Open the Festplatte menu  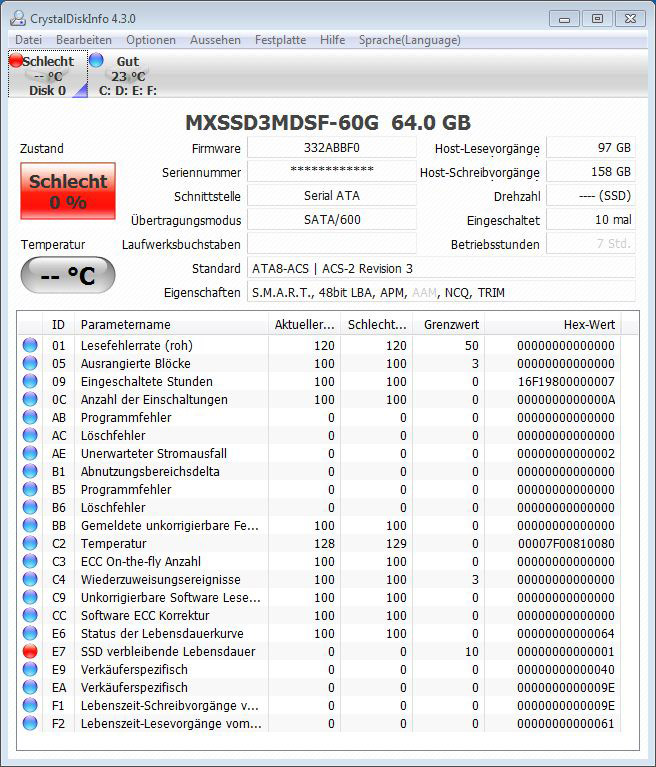[x=280, y=40]
